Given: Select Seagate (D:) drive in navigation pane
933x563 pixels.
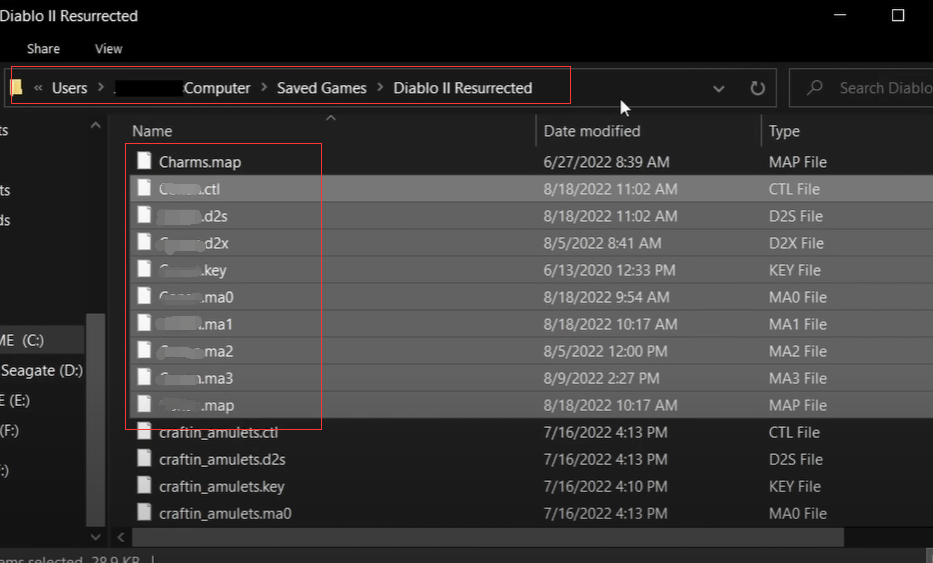Looking at the screenshot, I should [x=42, y=371].
